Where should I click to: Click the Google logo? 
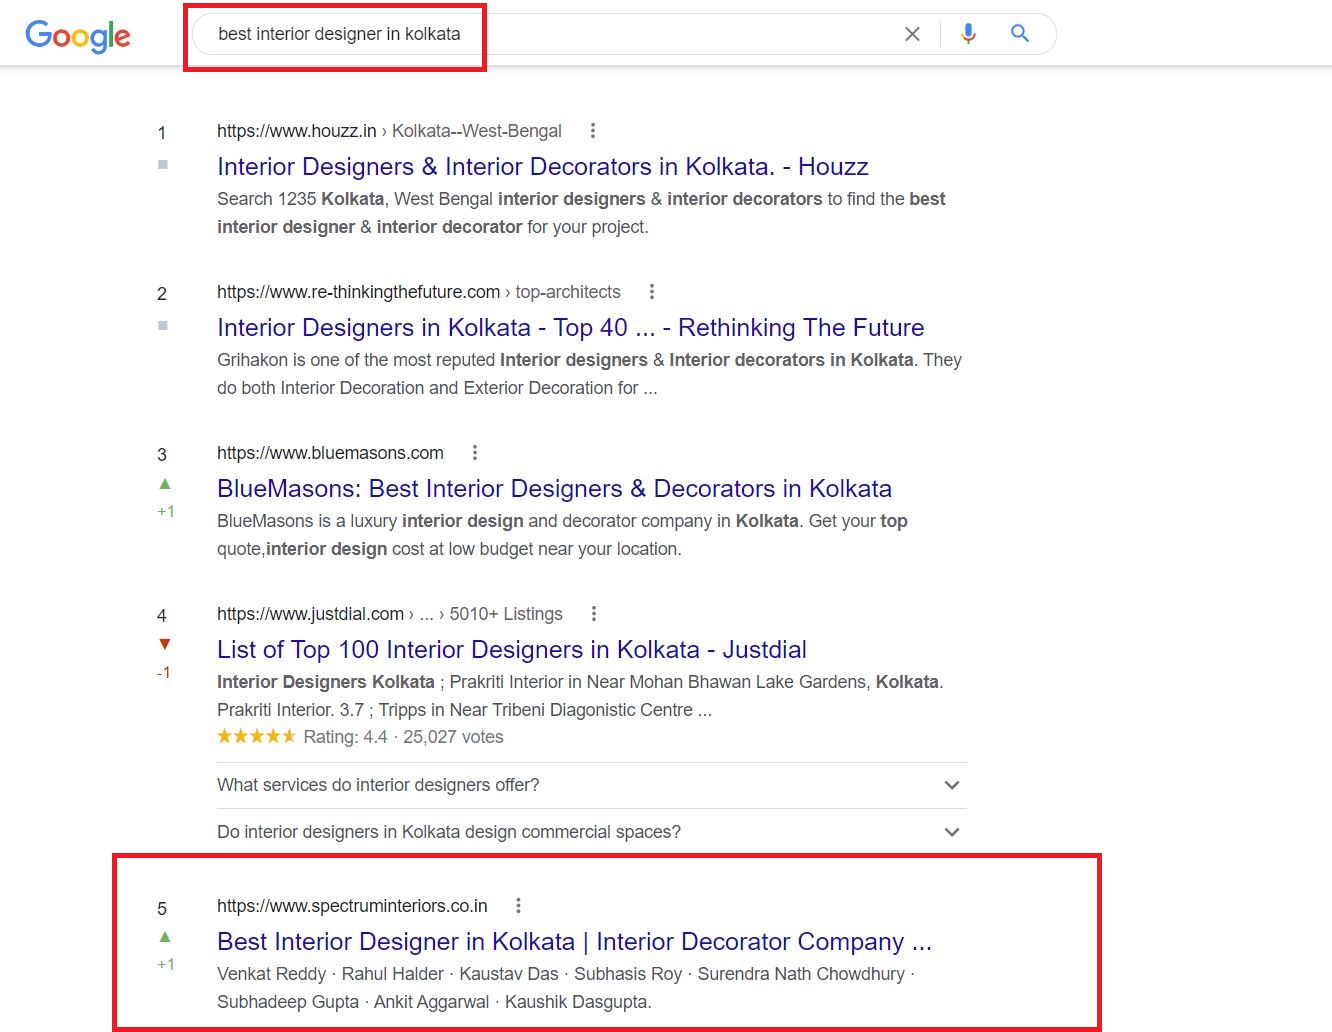tap(78, 35)
